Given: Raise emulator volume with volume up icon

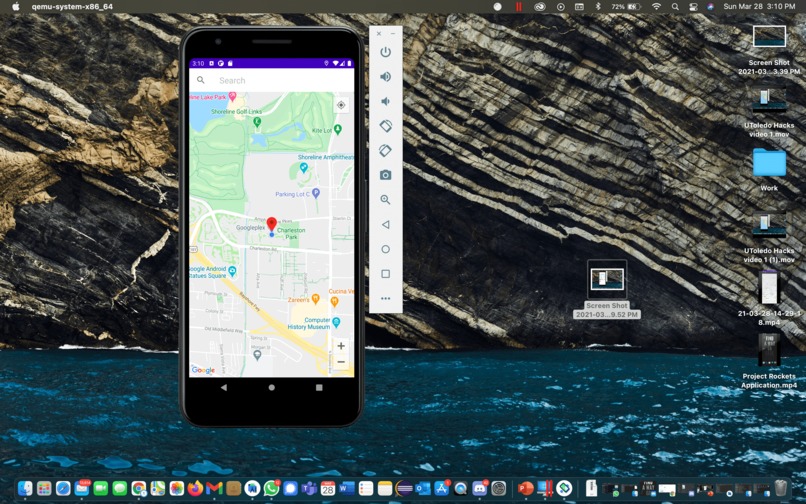Looking at the screenshot, I should coord(386,77).
